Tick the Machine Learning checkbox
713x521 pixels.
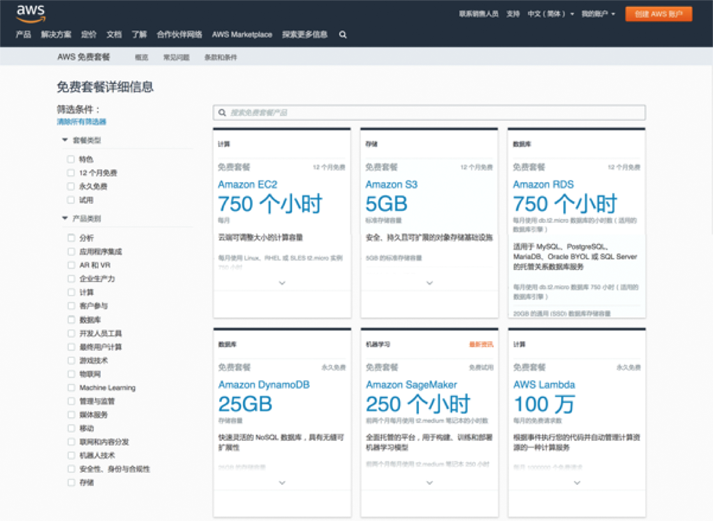[x=71, y=388]
